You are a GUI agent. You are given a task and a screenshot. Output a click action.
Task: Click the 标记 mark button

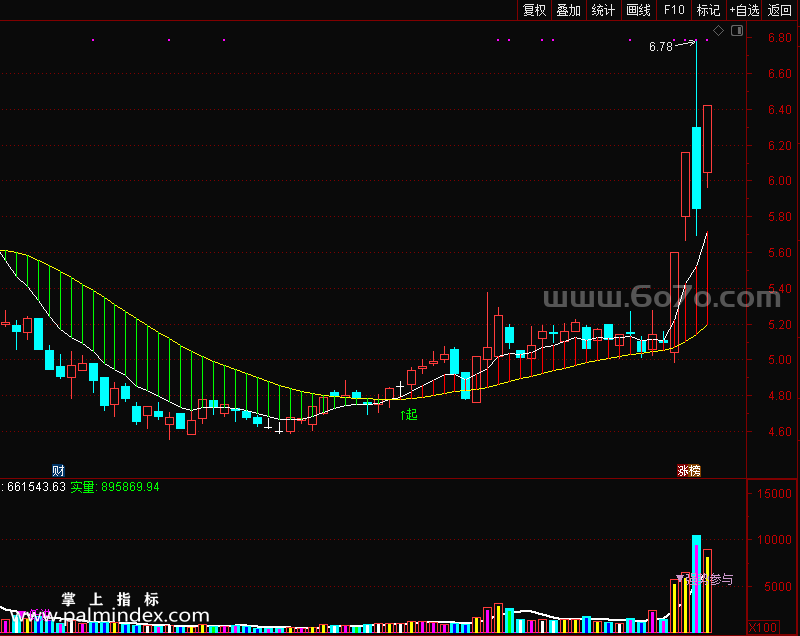coord(709,10)
